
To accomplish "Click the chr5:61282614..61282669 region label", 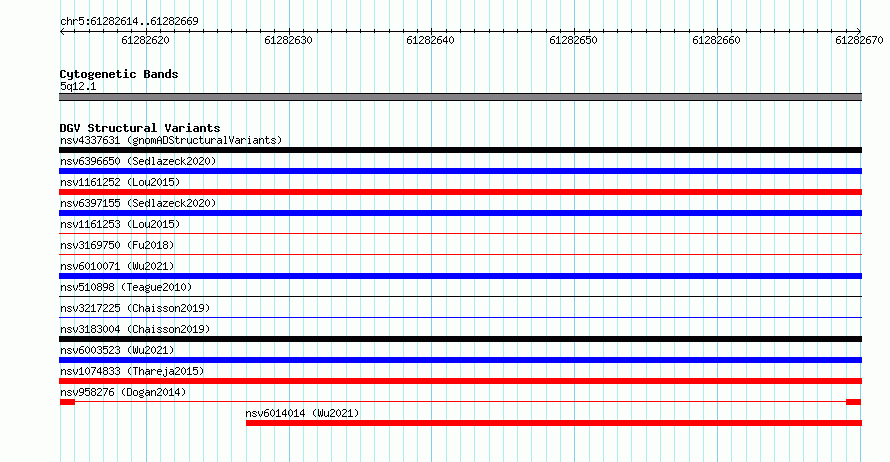I will click(x=129, y=21).
